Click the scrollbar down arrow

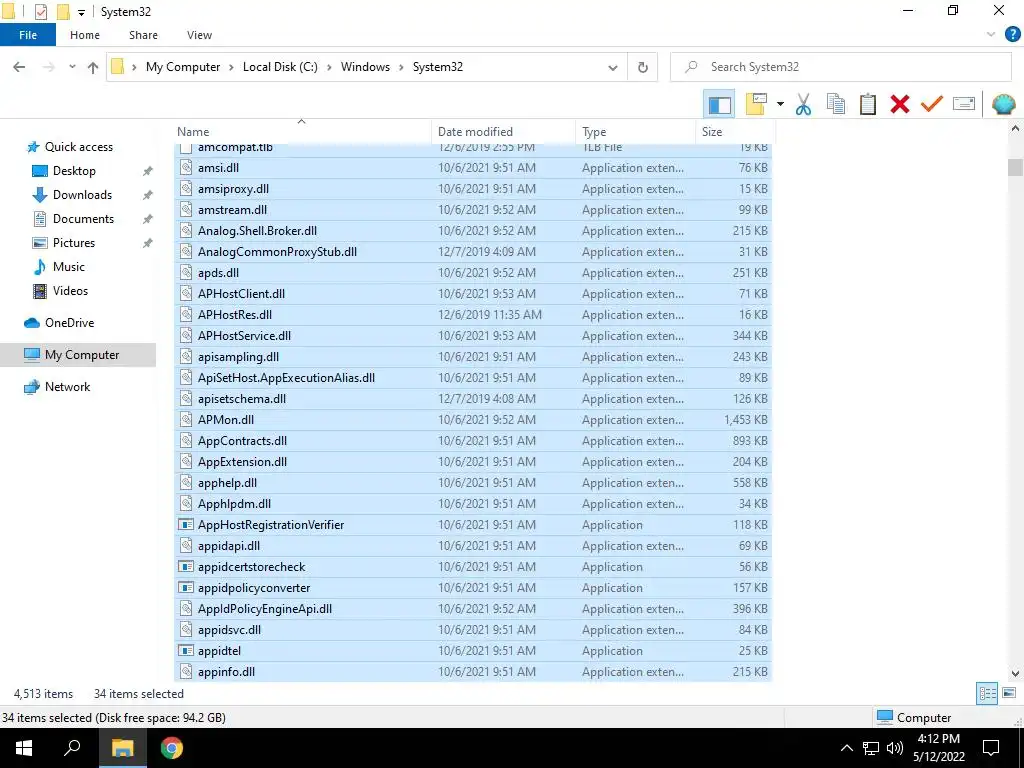click(x=1015, y=673)
